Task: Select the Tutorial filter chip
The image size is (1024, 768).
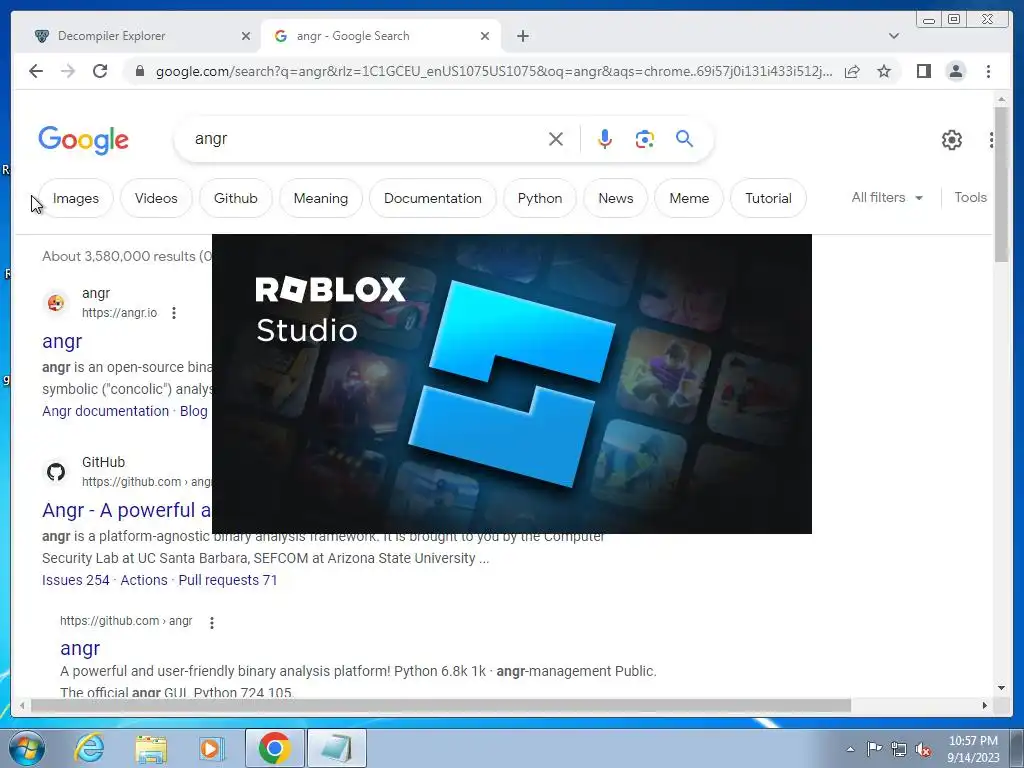Action: (768, 198)
